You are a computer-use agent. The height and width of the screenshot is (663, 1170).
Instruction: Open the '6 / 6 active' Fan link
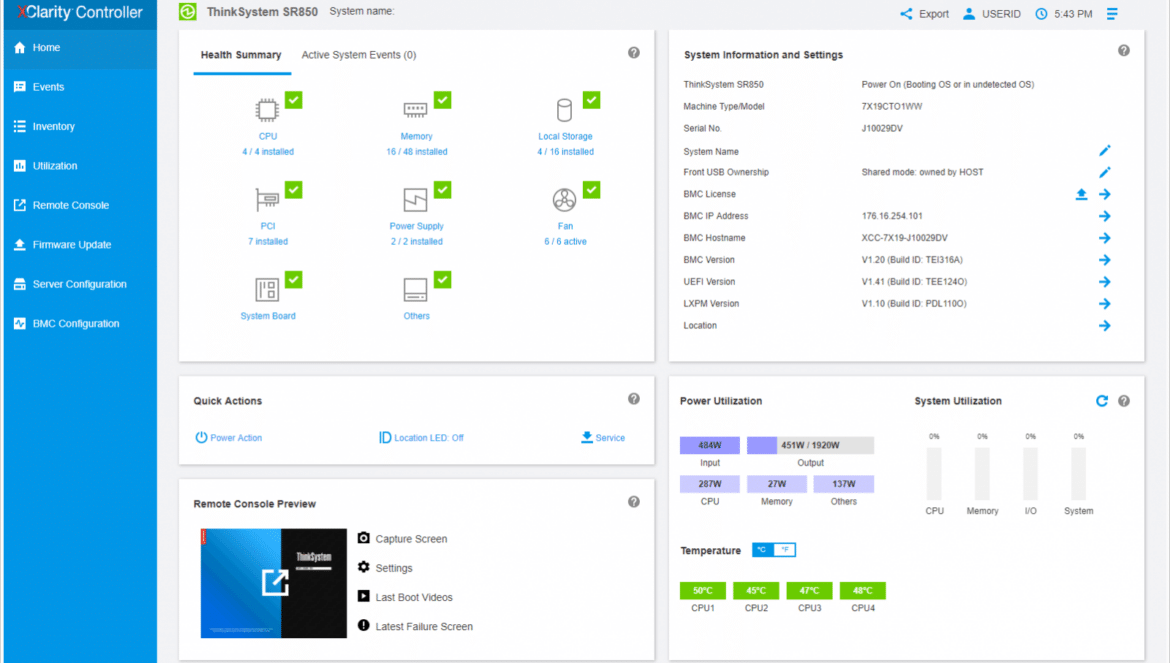pos(565,242)
